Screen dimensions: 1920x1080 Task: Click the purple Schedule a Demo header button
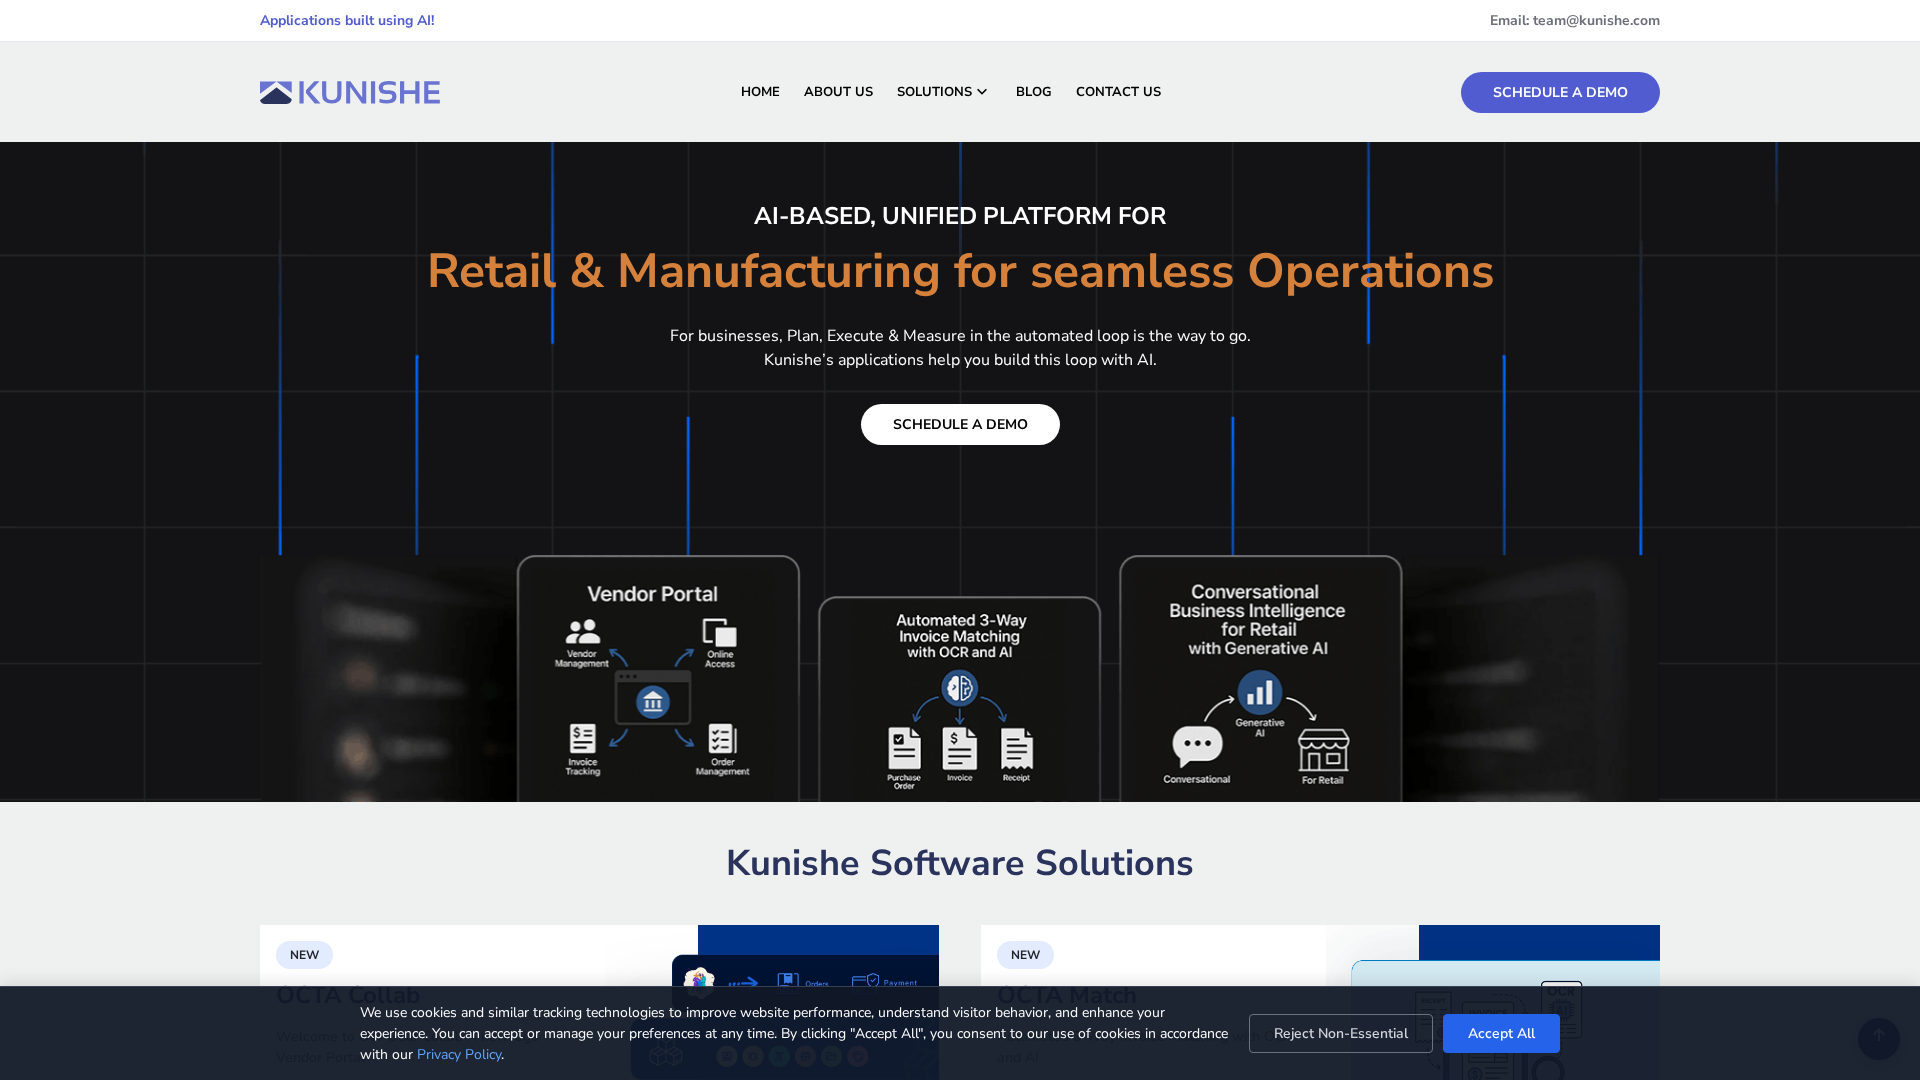click(x=1560, y=92)
